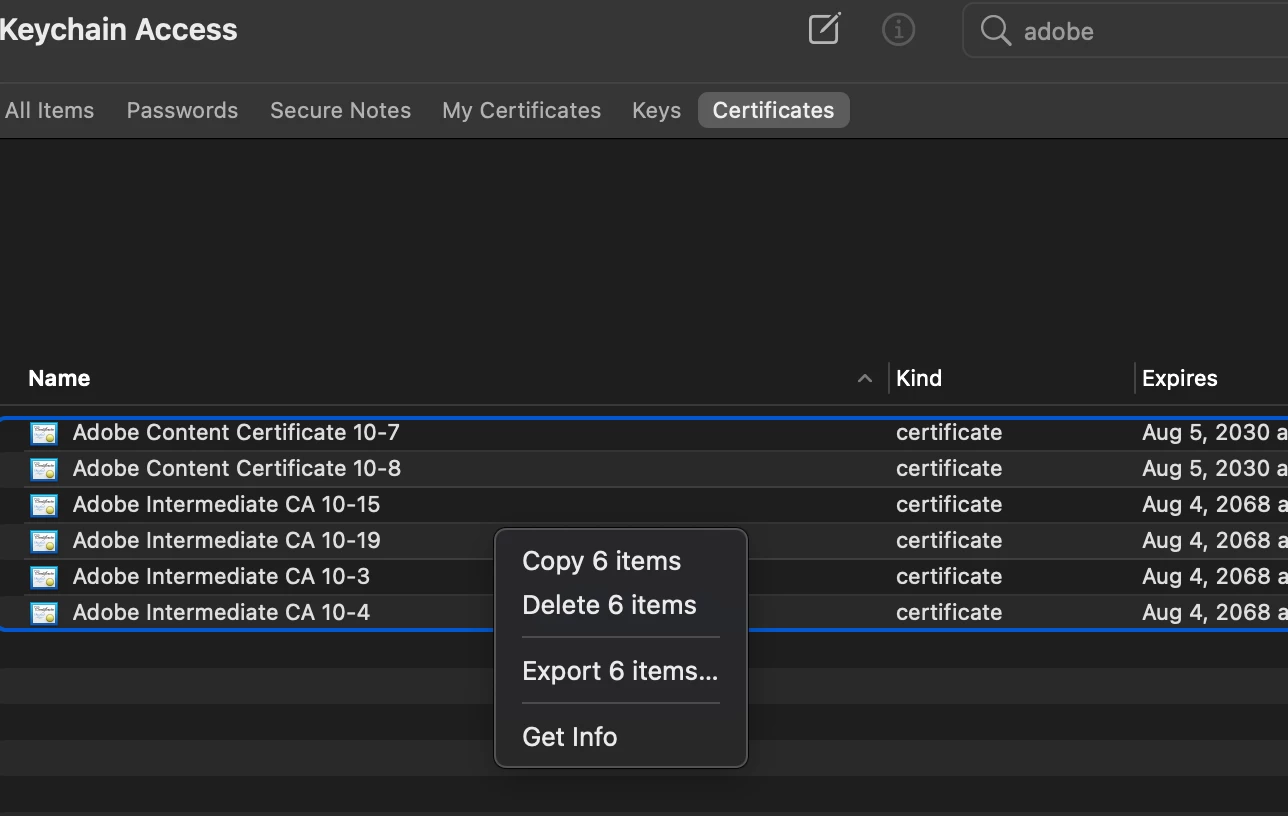The width and height of the screenshot is (1288, 816).
Task: Click the compose new note icon
Action: (824, 29)
